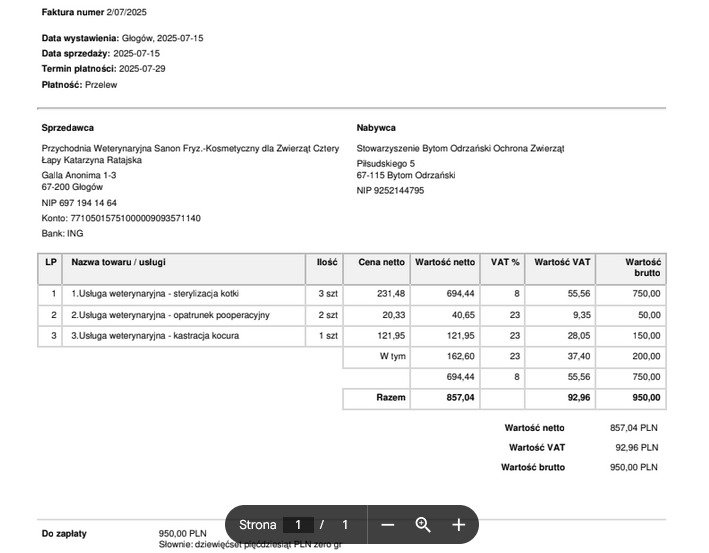Click the total page count '1' in the page toolbar

(345, 525)
